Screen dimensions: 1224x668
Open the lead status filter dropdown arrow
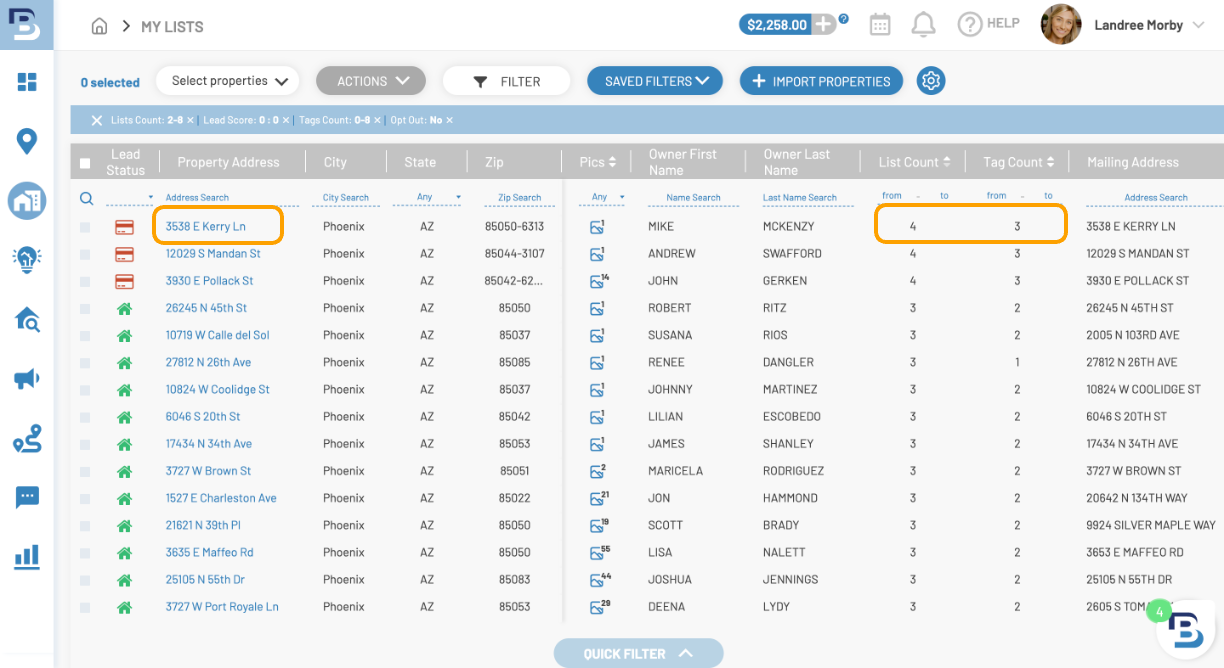150,198
